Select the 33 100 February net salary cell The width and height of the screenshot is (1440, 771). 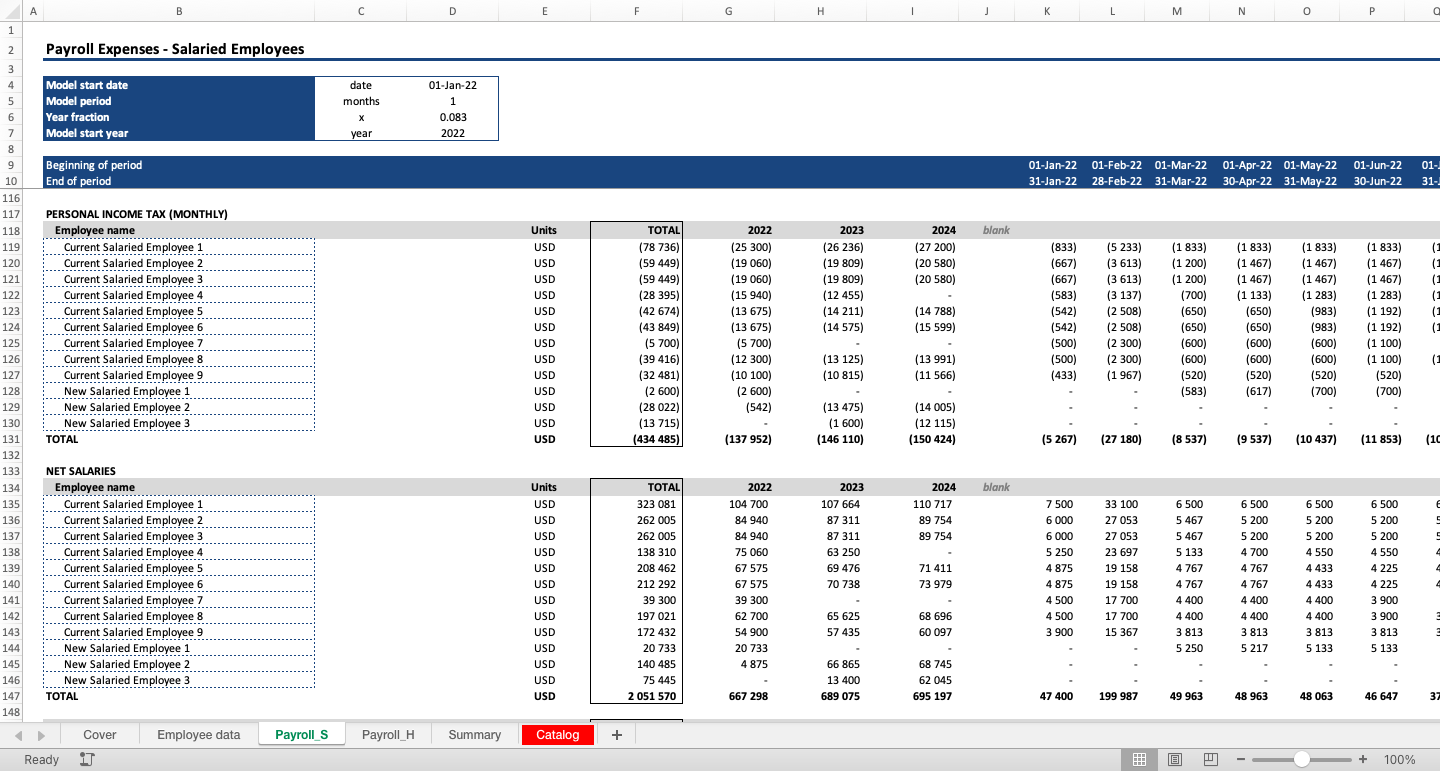[1112, 504]
